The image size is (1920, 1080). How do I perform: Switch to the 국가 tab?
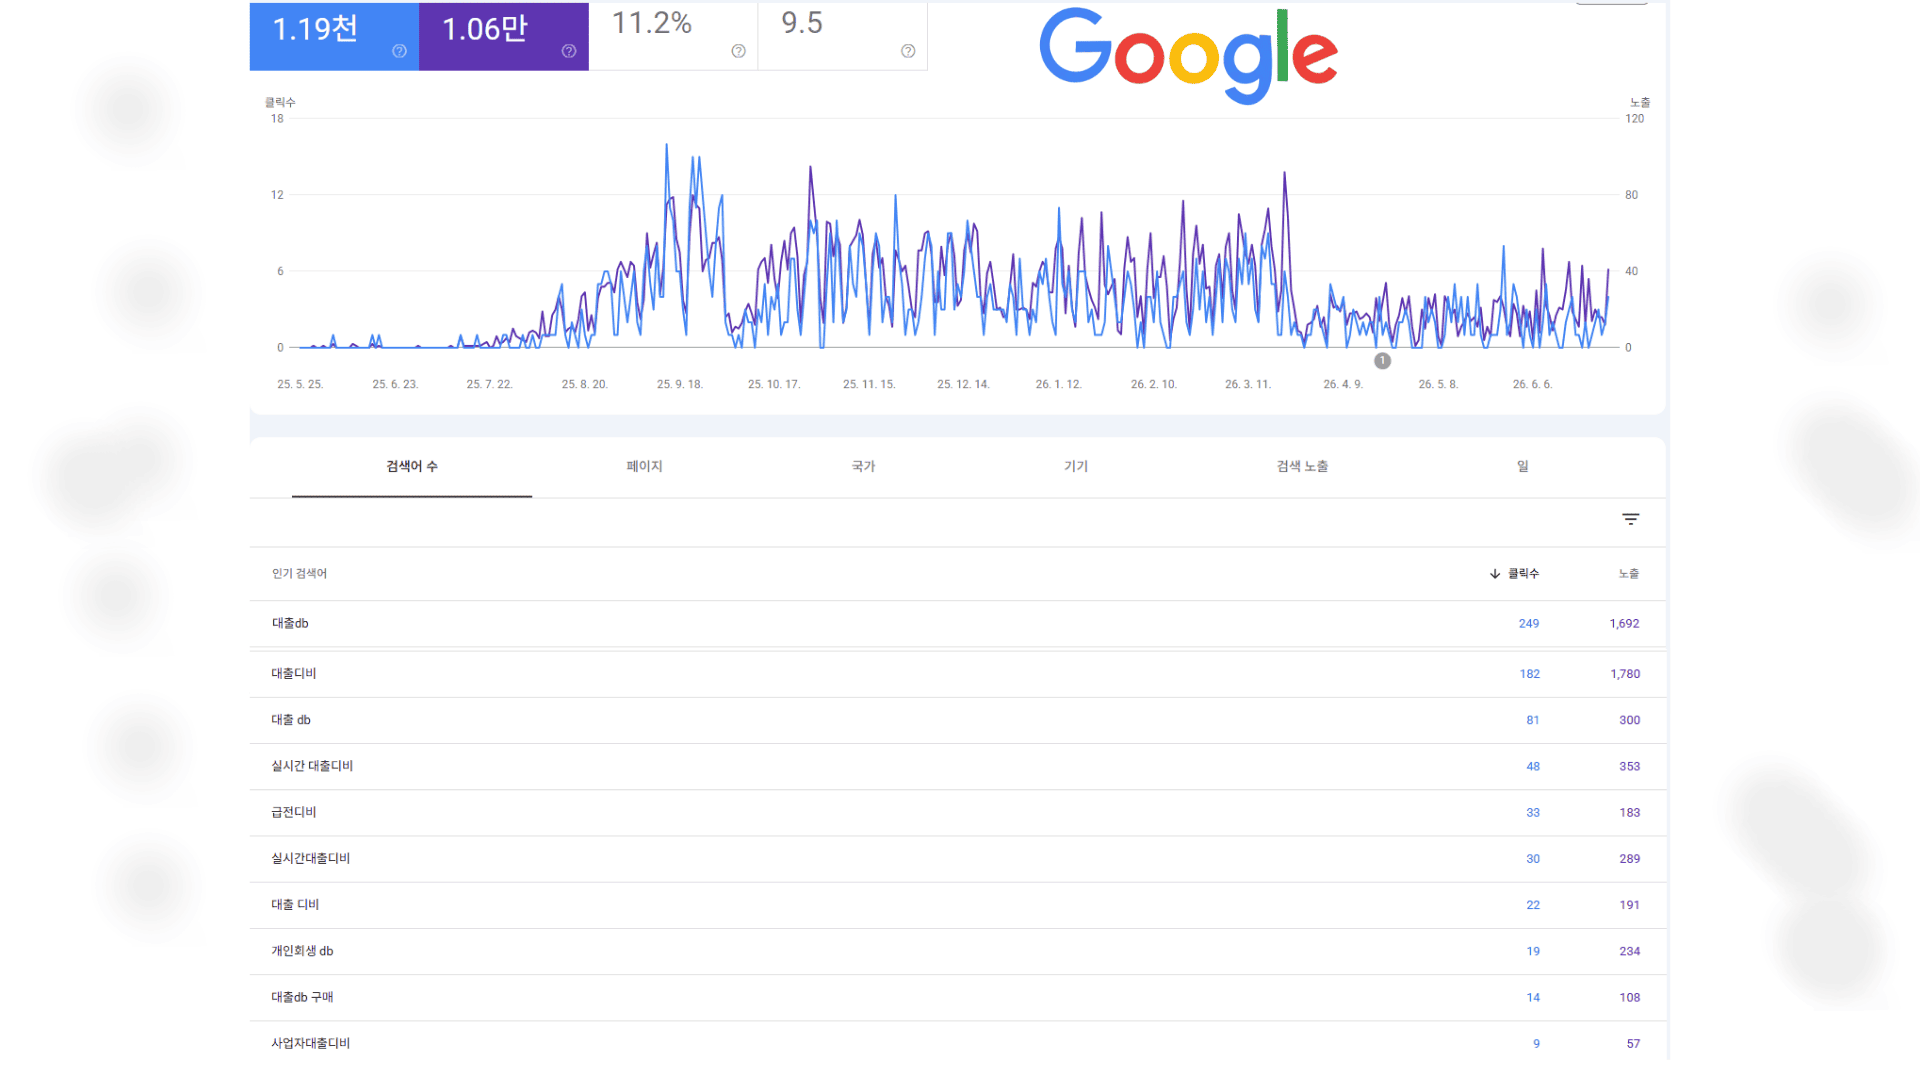click(863, 467)
